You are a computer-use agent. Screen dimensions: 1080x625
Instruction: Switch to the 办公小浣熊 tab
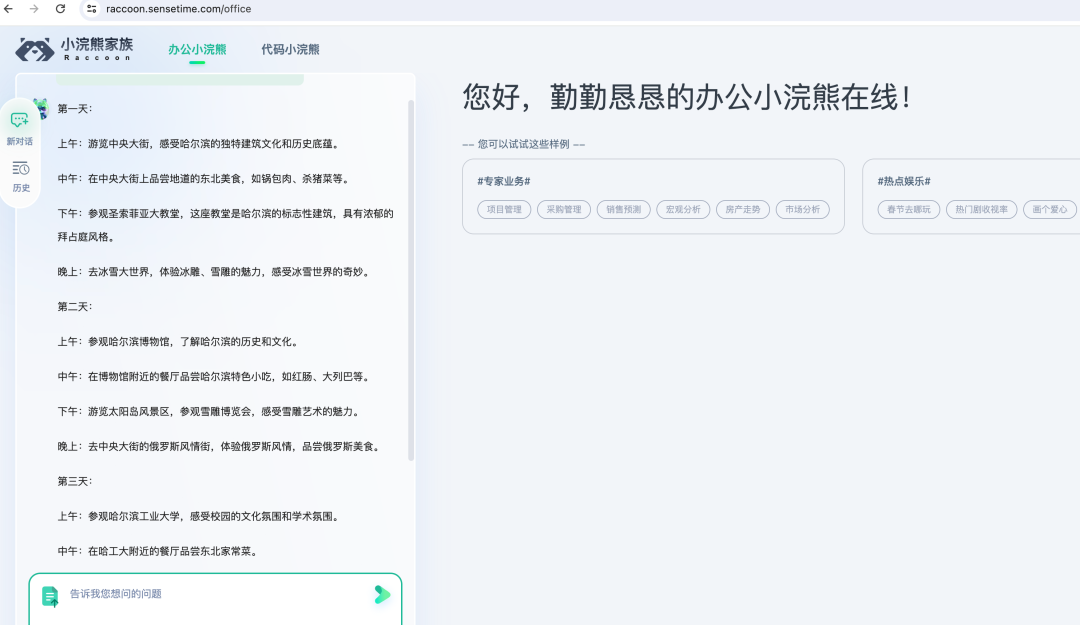point(197,50)
